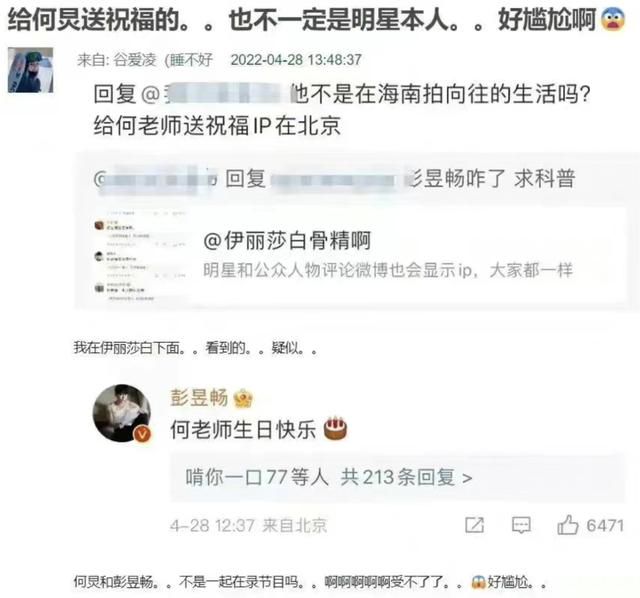Click the birthday cake emoji
Image resolution: width=640 pixels, height=598 pixels.
point(336,429)
